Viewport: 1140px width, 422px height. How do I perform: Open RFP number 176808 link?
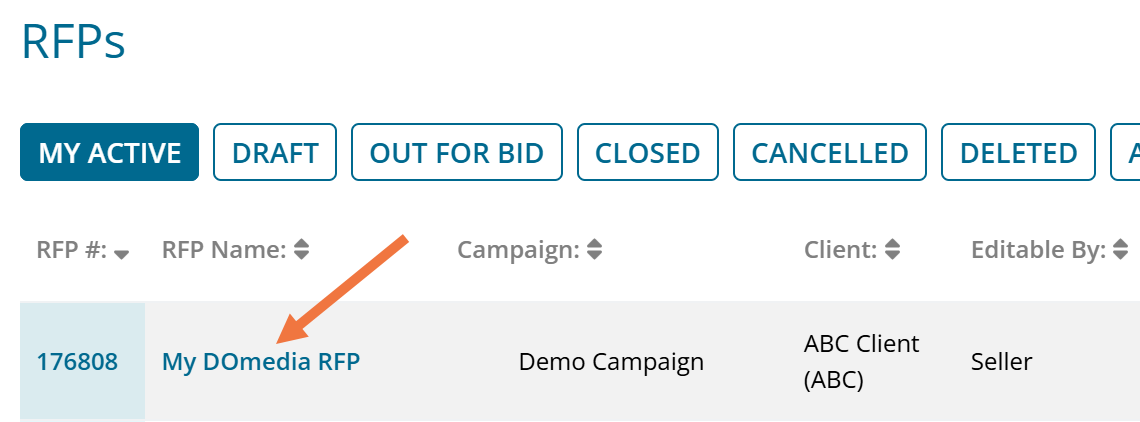pyautogui.click(x=77, y=361)
